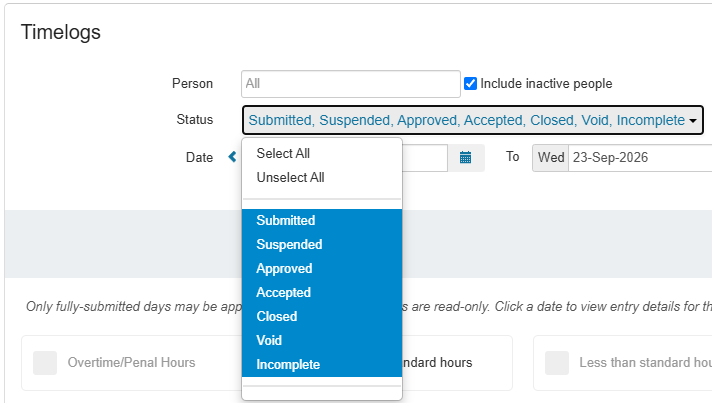The width and height of the screenshot is (712, 403).
Task: Click the Less than standard hours swatch
Action: (557, 363)
